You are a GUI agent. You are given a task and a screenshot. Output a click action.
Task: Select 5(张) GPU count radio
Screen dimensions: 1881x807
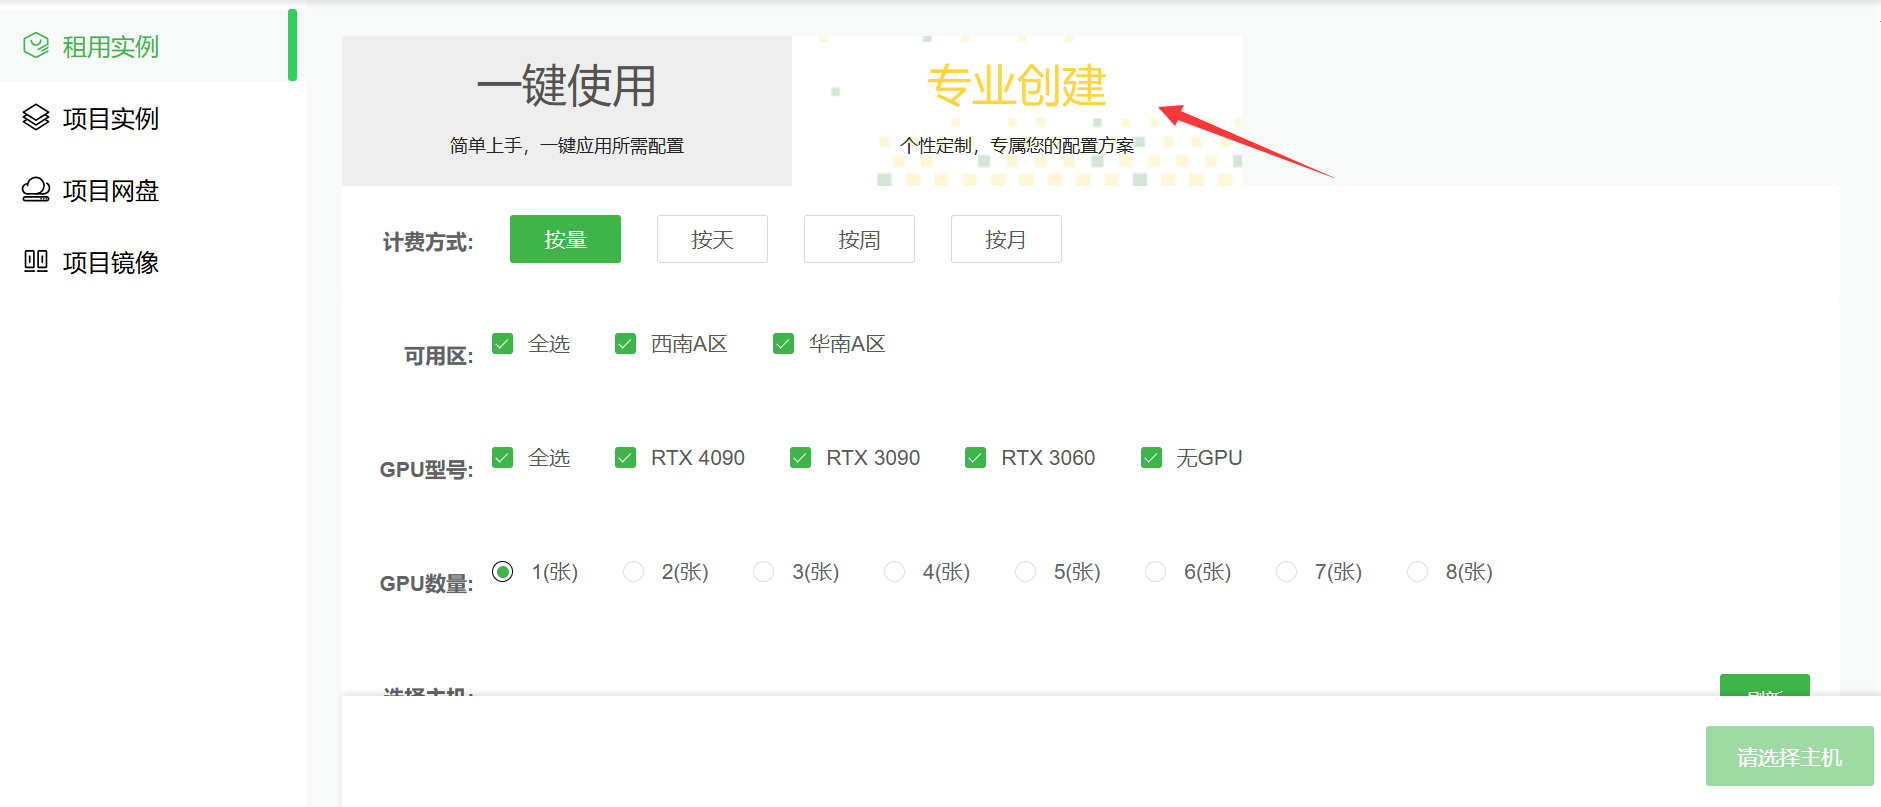tap(1026, 572)
